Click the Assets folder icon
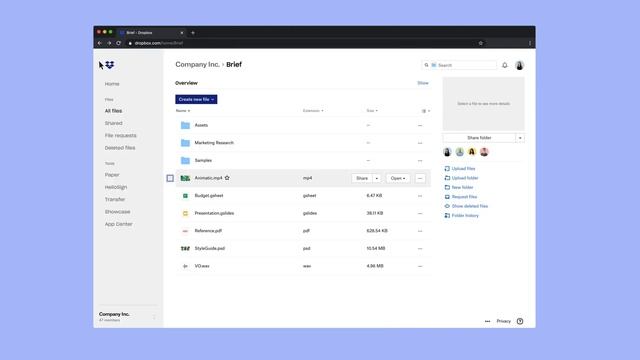 [185, 125]
